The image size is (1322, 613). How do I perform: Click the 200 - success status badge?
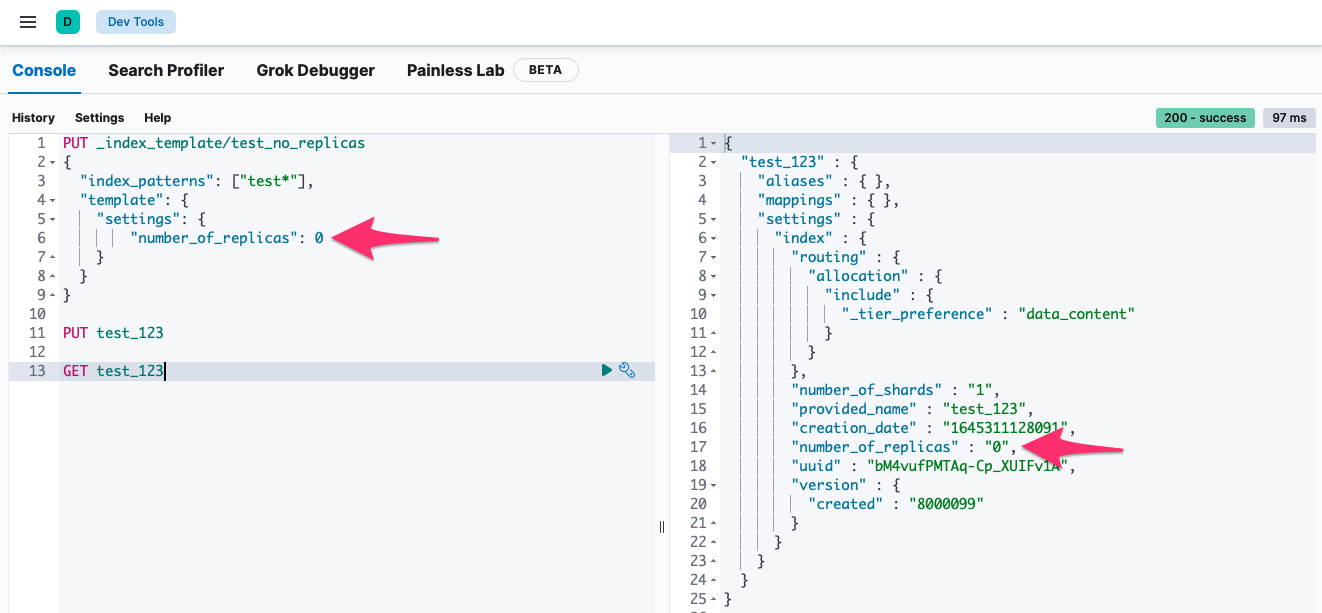point(1205,118)
